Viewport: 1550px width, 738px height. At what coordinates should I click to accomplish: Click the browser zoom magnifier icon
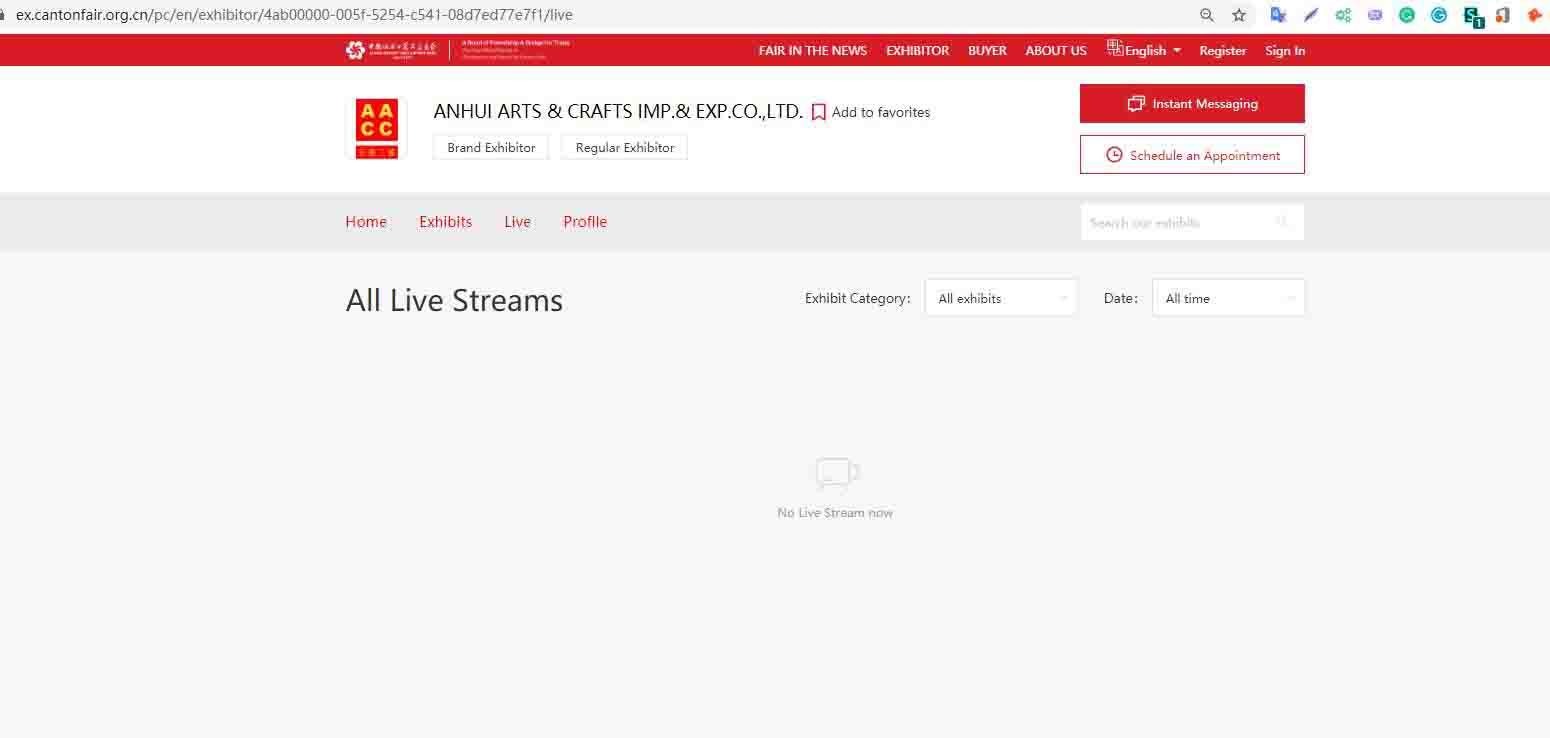point(1207,15)
